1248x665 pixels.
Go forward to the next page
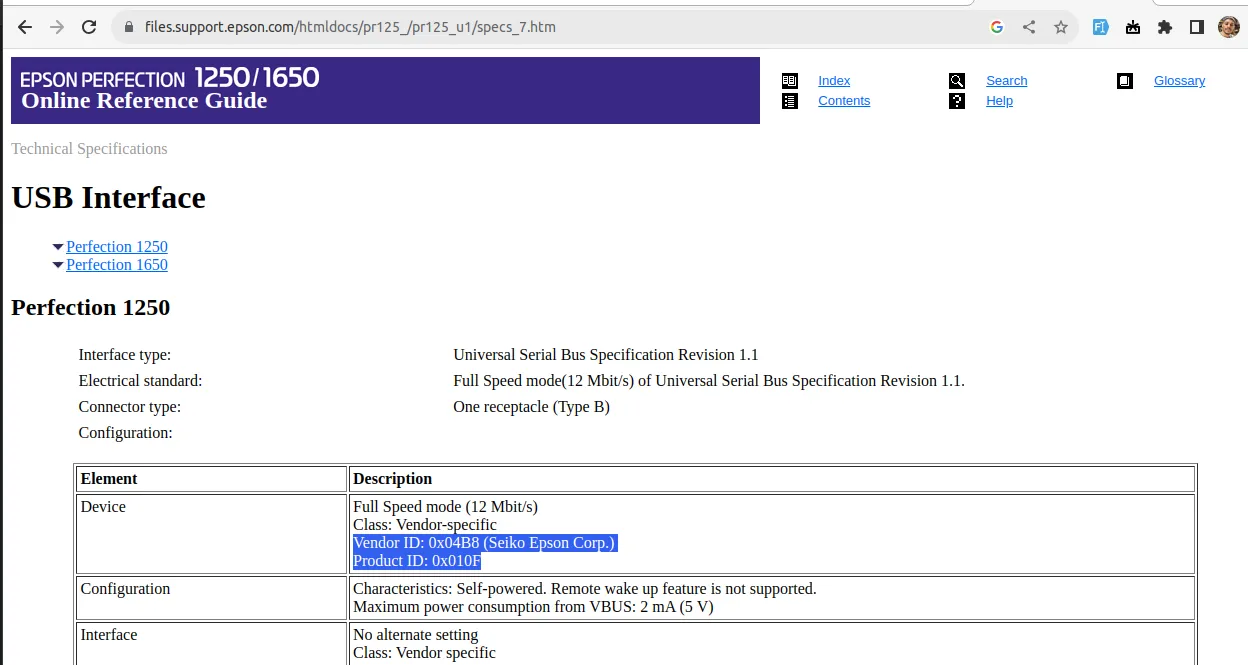click(x=57, y=27)
